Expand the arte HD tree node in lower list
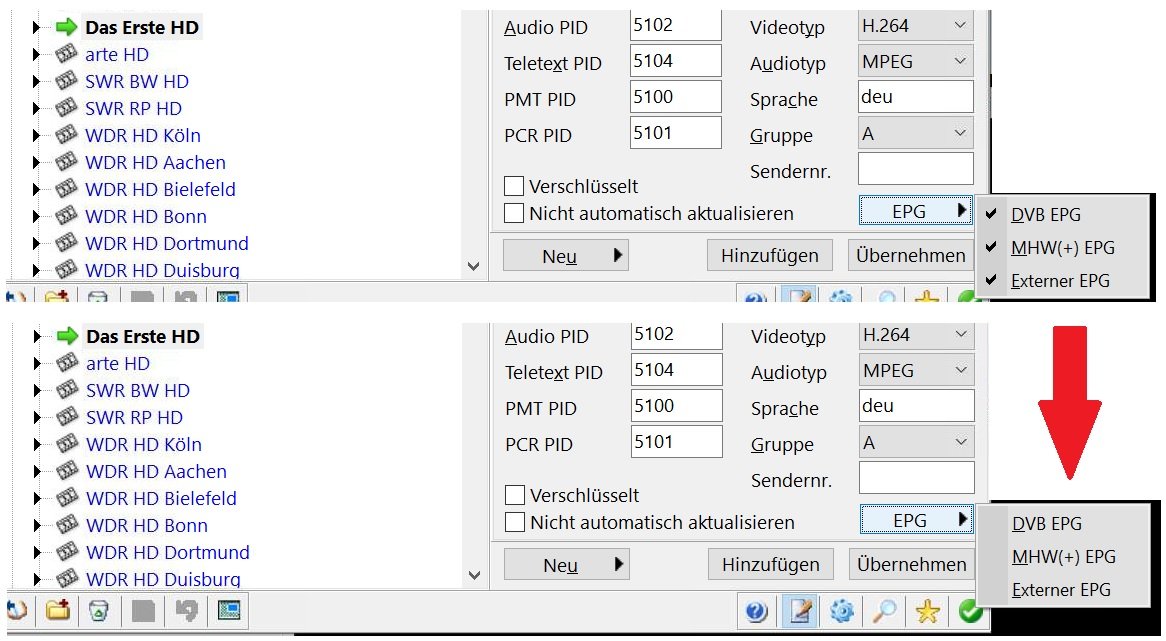Image resolution: width=1166 pixels, height=641 pixels. (38, 364)
